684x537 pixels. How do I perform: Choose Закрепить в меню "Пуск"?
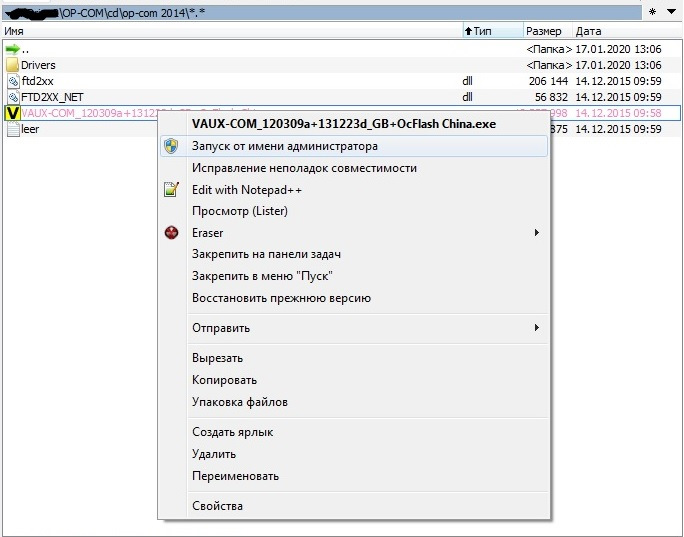tap(354, 276)
